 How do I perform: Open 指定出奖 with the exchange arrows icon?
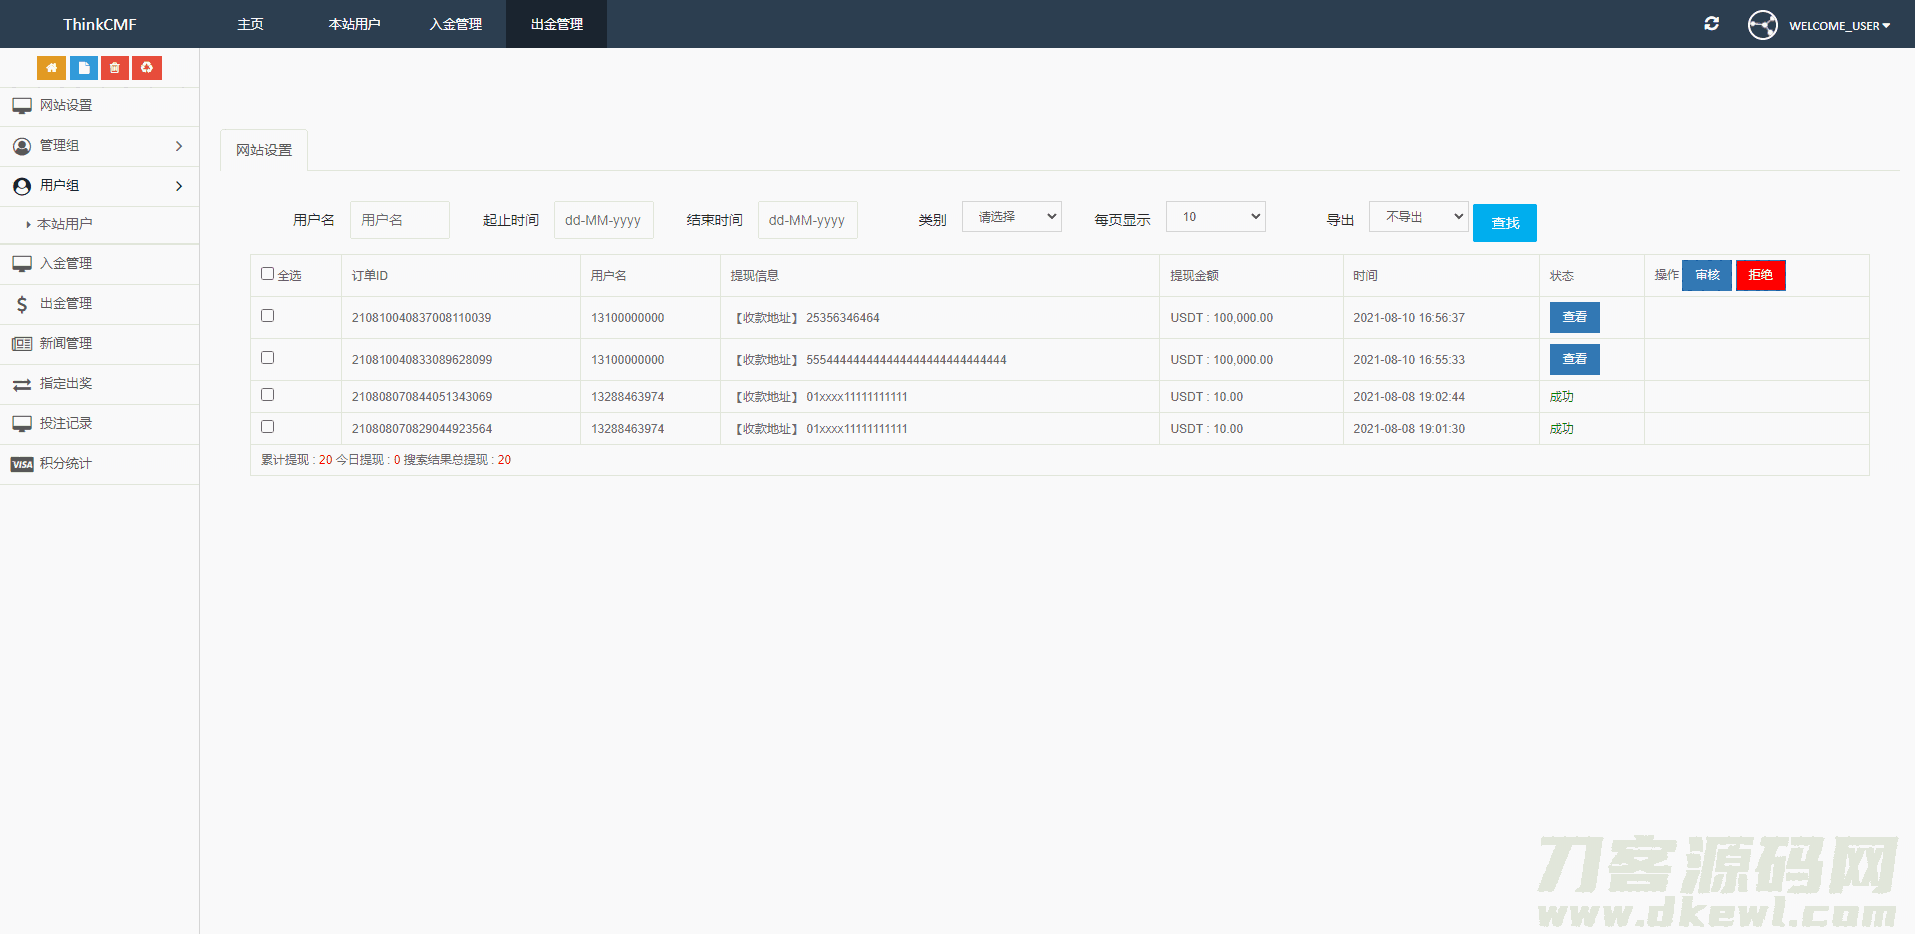[66, 384]
